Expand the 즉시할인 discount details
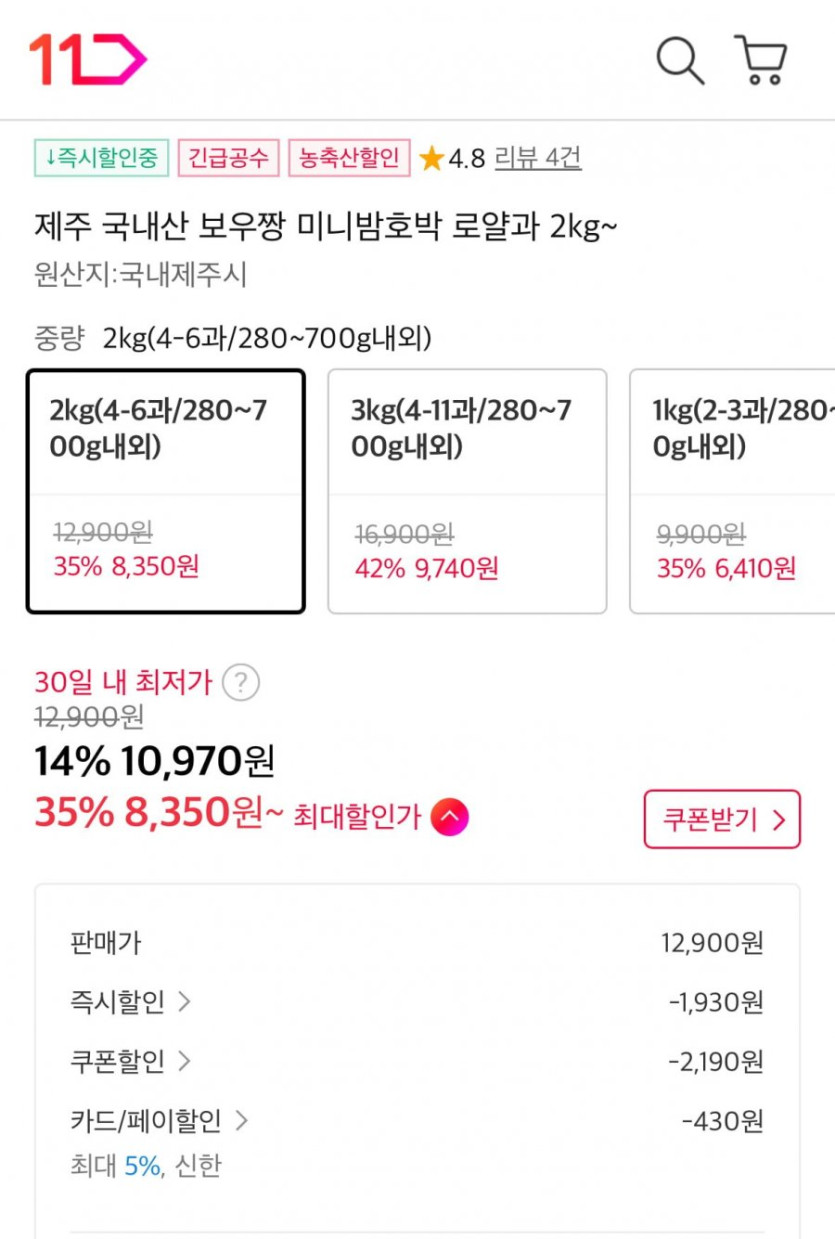835x1239 pixels. (x=130, y=1002)
